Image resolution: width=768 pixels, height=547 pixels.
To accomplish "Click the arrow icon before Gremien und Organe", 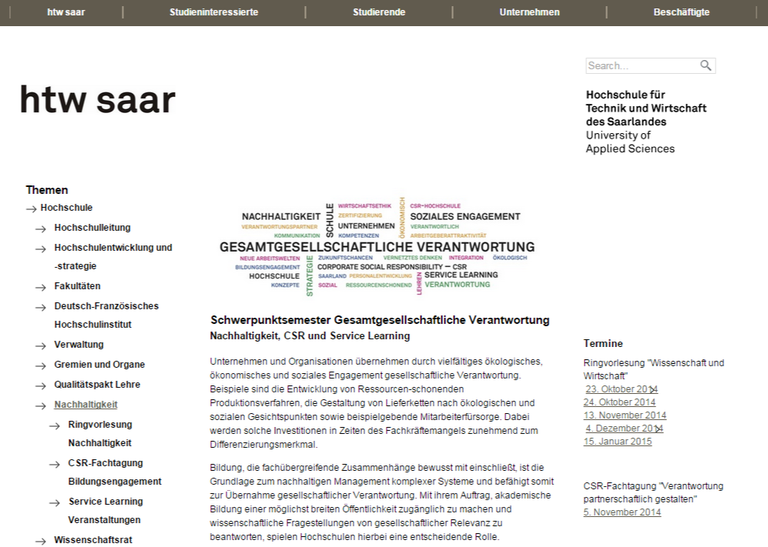I will pos(41,366).
